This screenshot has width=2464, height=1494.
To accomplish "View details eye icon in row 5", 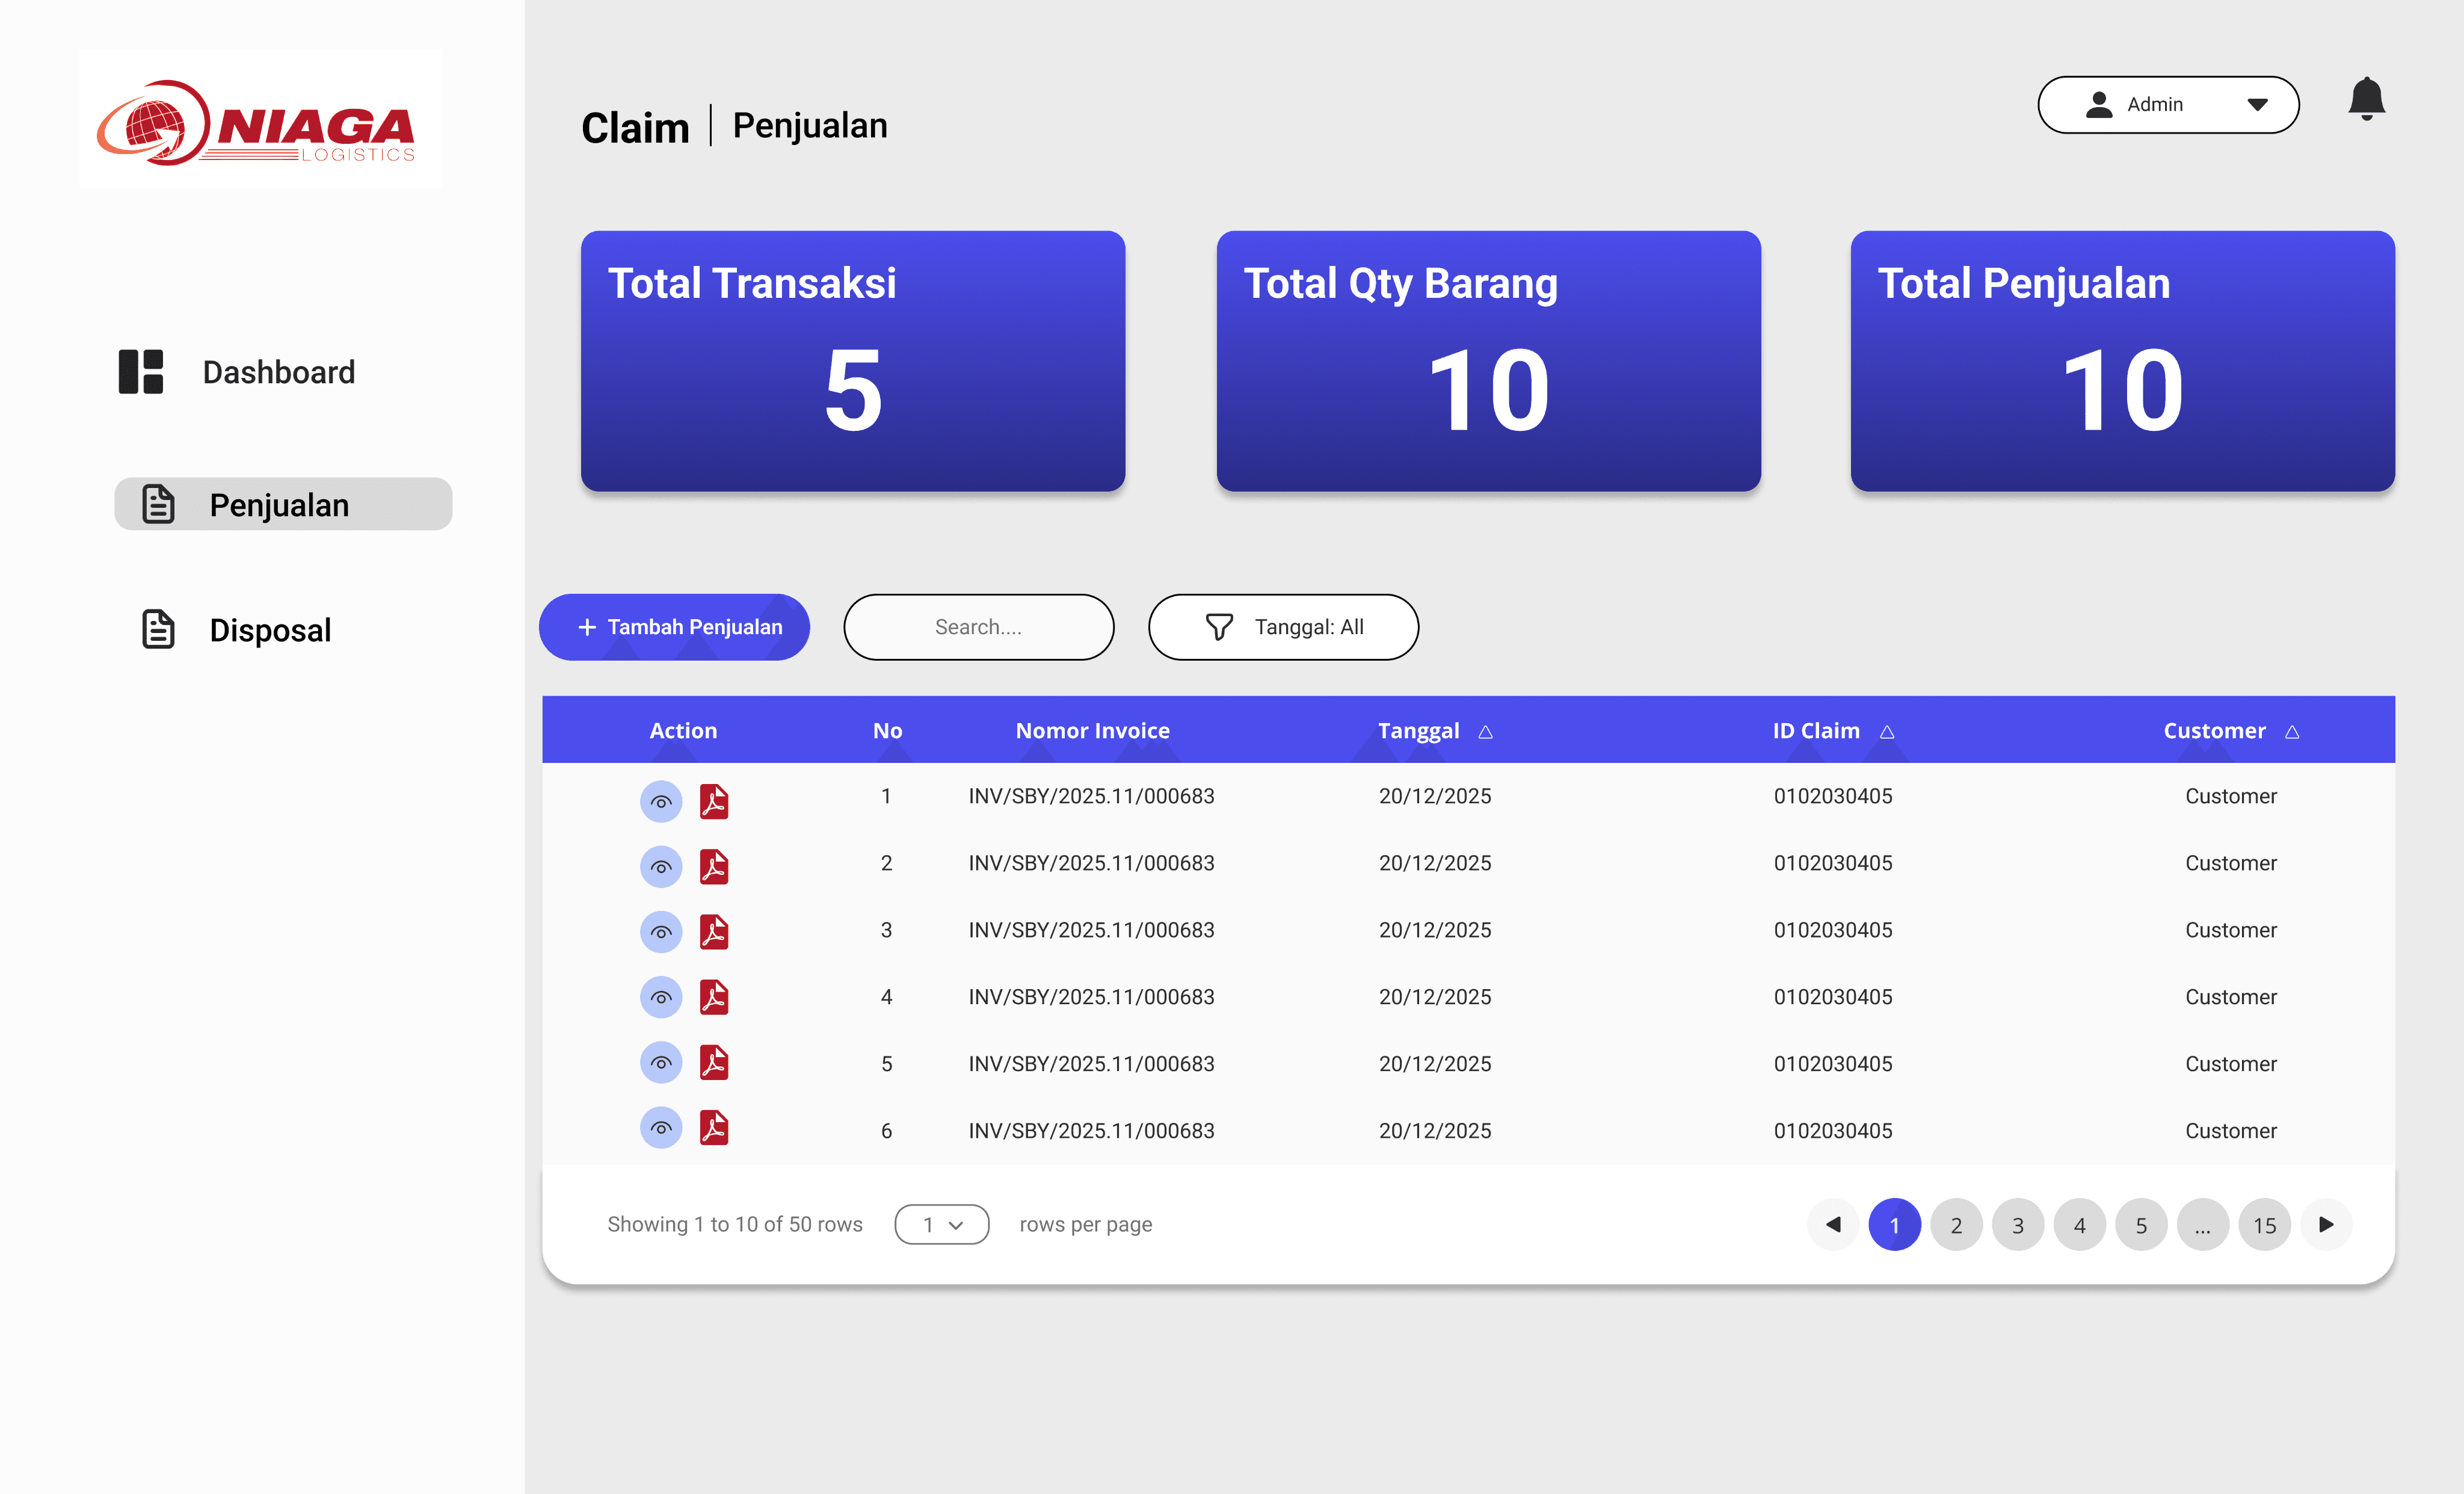I will 661,1062.
